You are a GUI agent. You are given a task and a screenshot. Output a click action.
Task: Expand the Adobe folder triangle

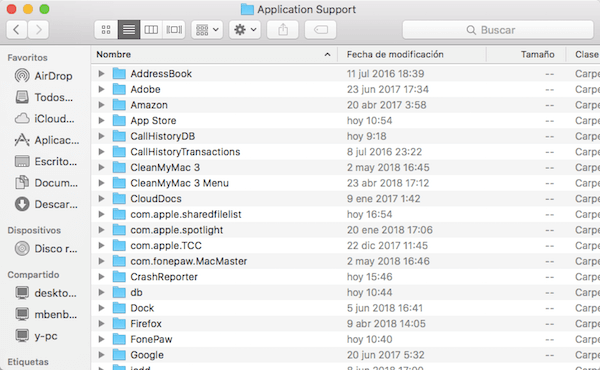[101, 89]
